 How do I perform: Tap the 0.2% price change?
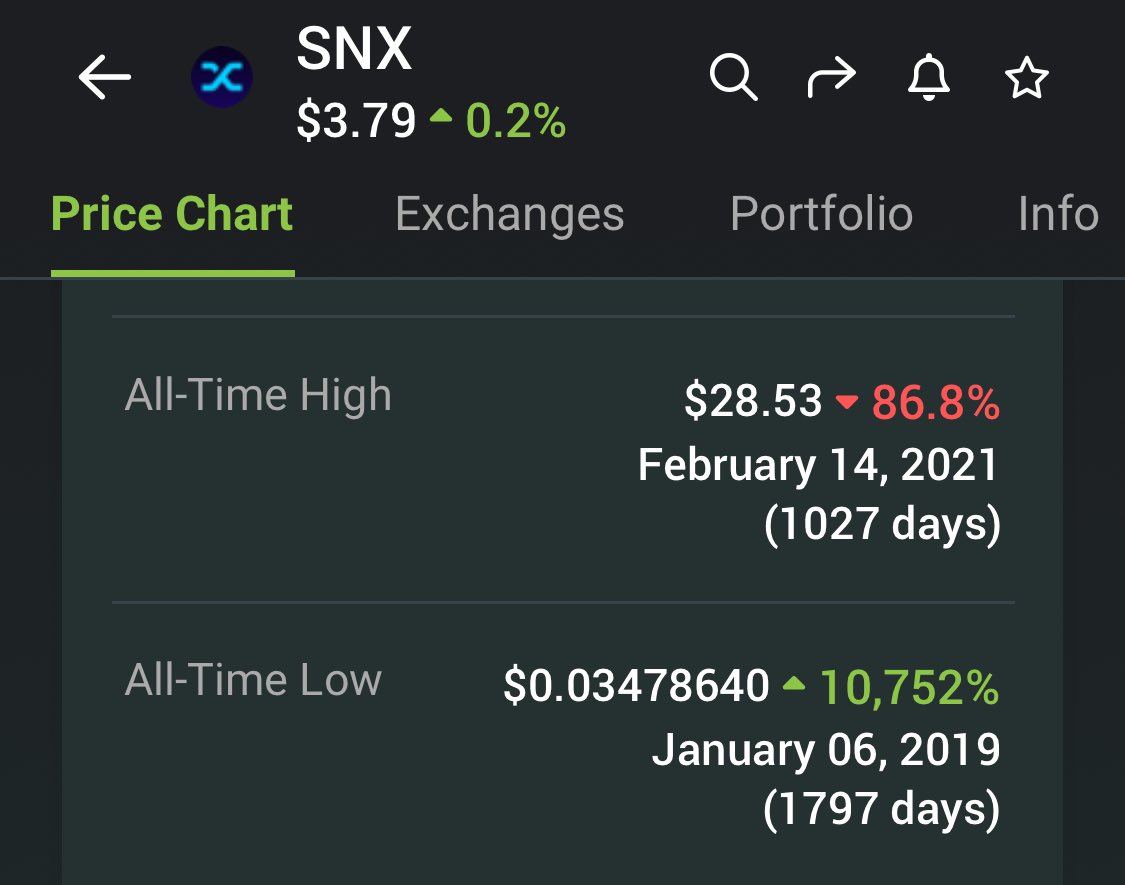(516, 121)
